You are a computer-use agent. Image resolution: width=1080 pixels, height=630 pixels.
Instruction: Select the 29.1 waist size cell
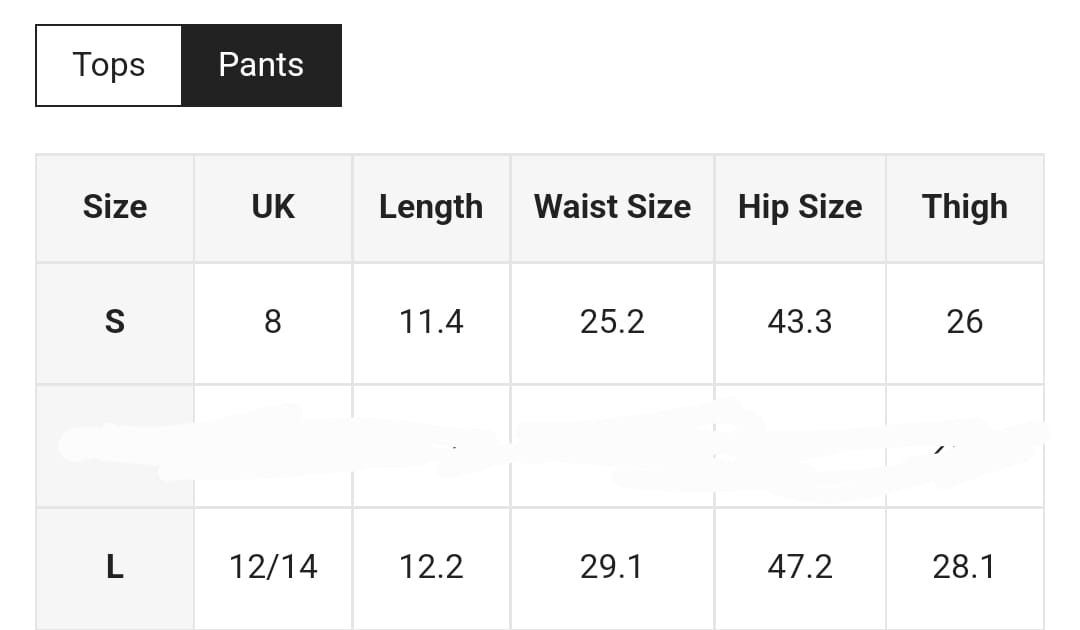coord(612,567)
